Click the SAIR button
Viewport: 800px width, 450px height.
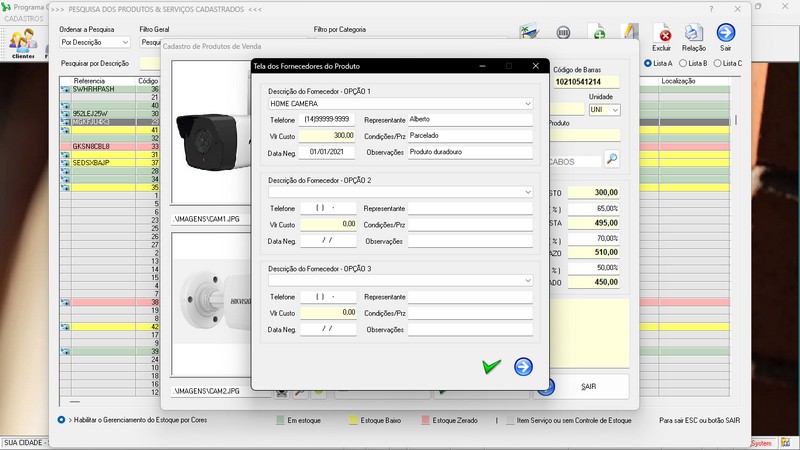[588, 385]
